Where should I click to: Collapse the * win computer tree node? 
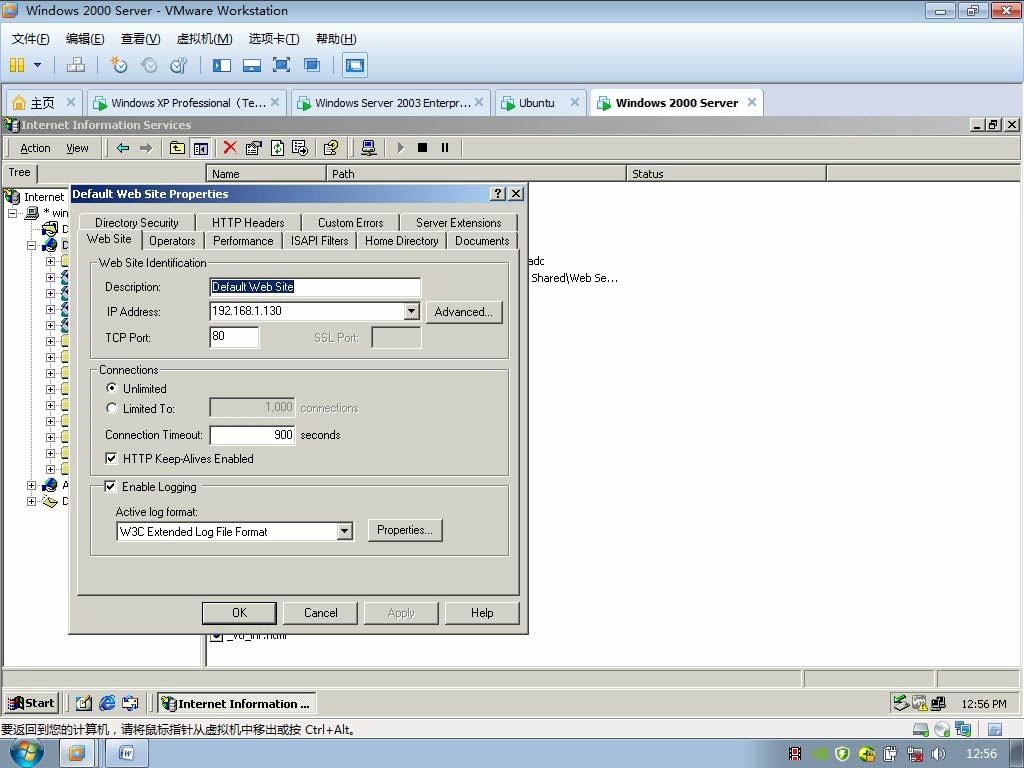12,213
